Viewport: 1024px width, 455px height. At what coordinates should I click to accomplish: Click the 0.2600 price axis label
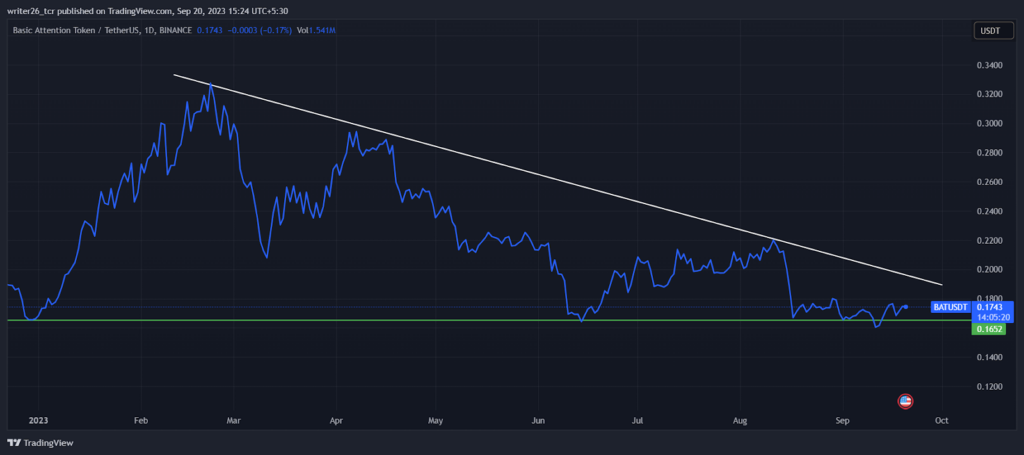987,182
